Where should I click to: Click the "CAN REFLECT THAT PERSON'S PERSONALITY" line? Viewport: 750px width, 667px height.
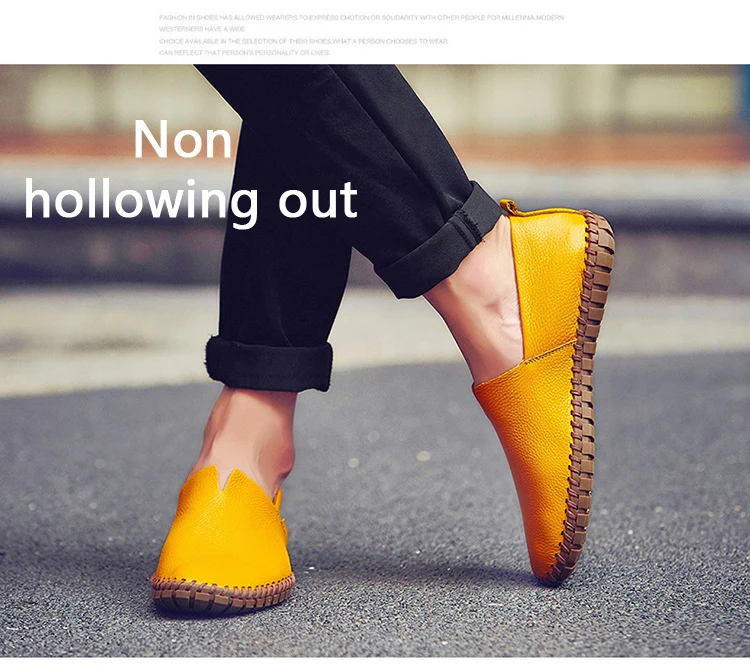tap(244, 53)
